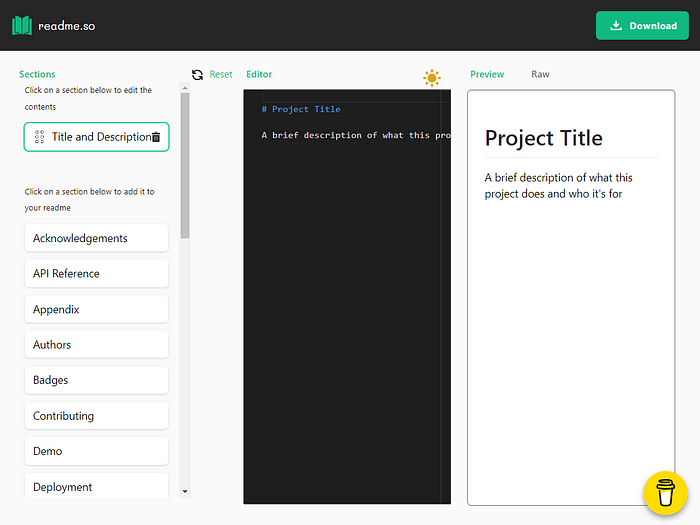Switch to the Raw tab

coord(540,74)
